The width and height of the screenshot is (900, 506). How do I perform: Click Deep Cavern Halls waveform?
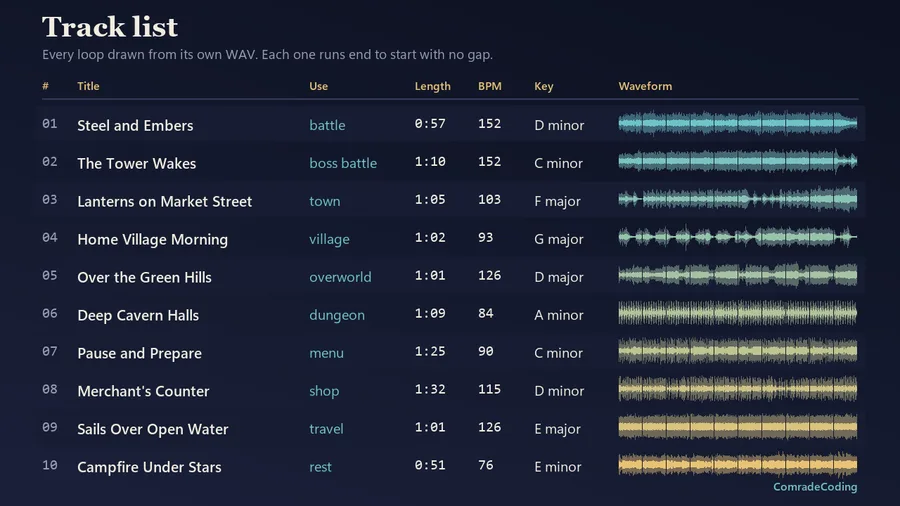point(738,313)
